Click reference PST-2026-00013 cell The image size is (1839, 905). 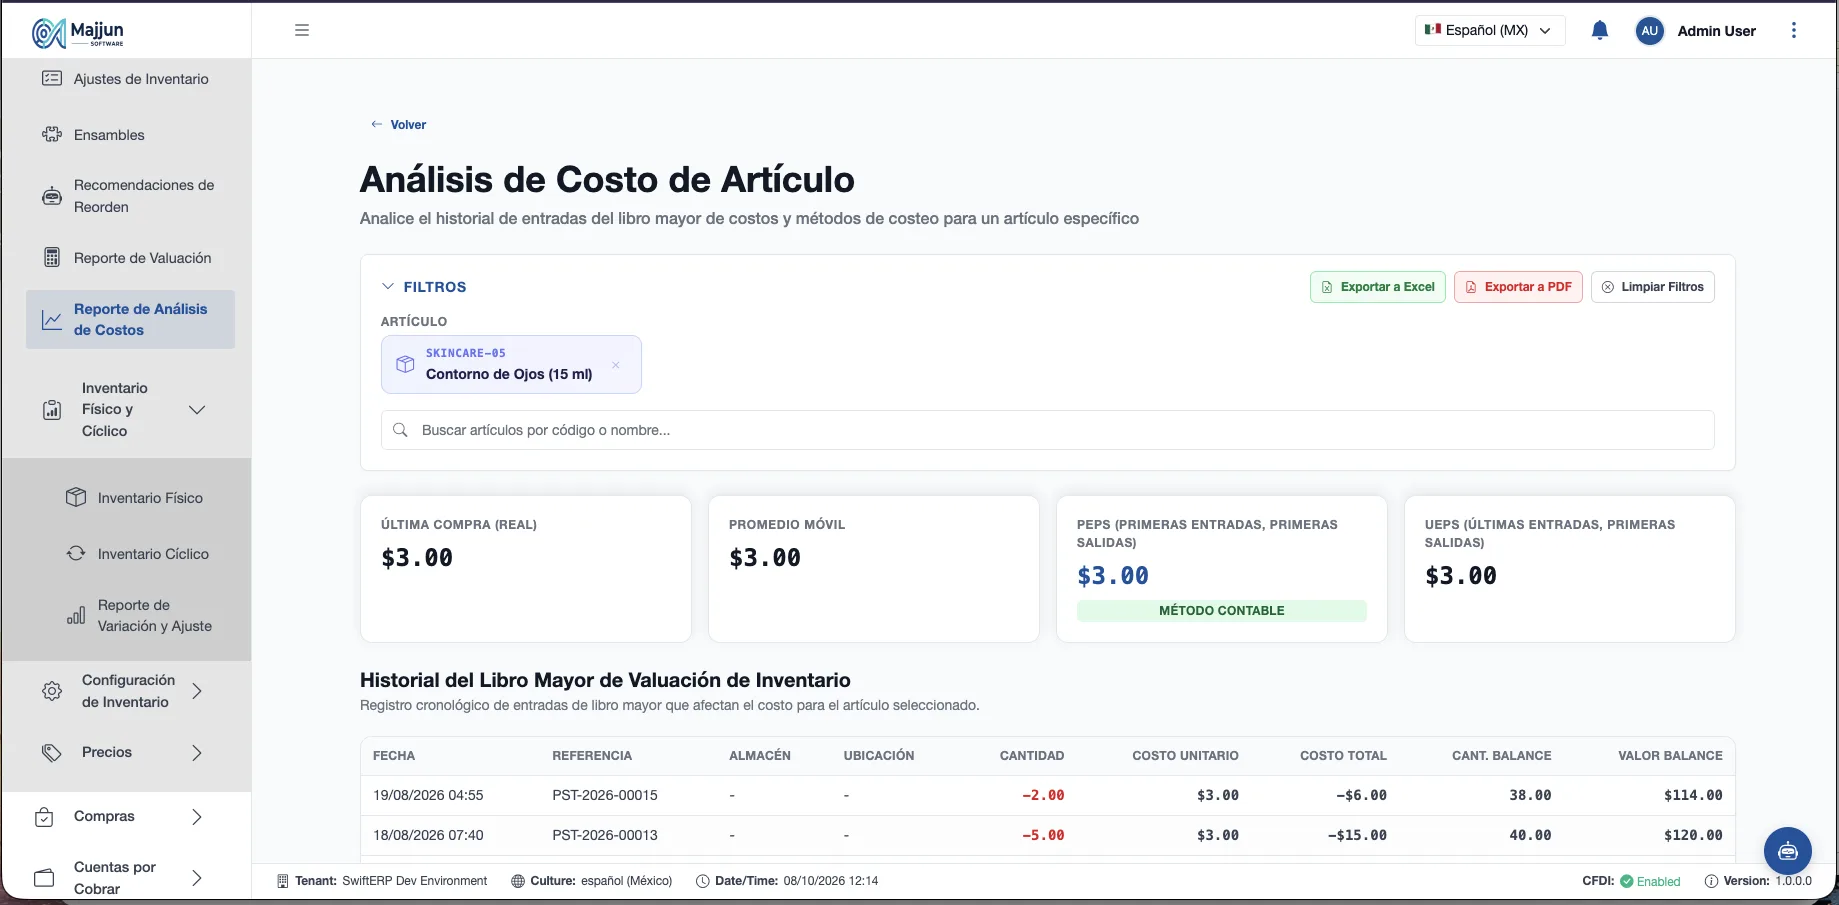point(605,836)
